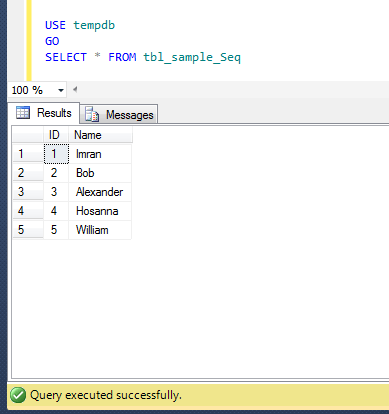Click ID cell in Bob row
The height and width of the screenshot is (414, 389).
pyautogui.click(x=56, y=173)
